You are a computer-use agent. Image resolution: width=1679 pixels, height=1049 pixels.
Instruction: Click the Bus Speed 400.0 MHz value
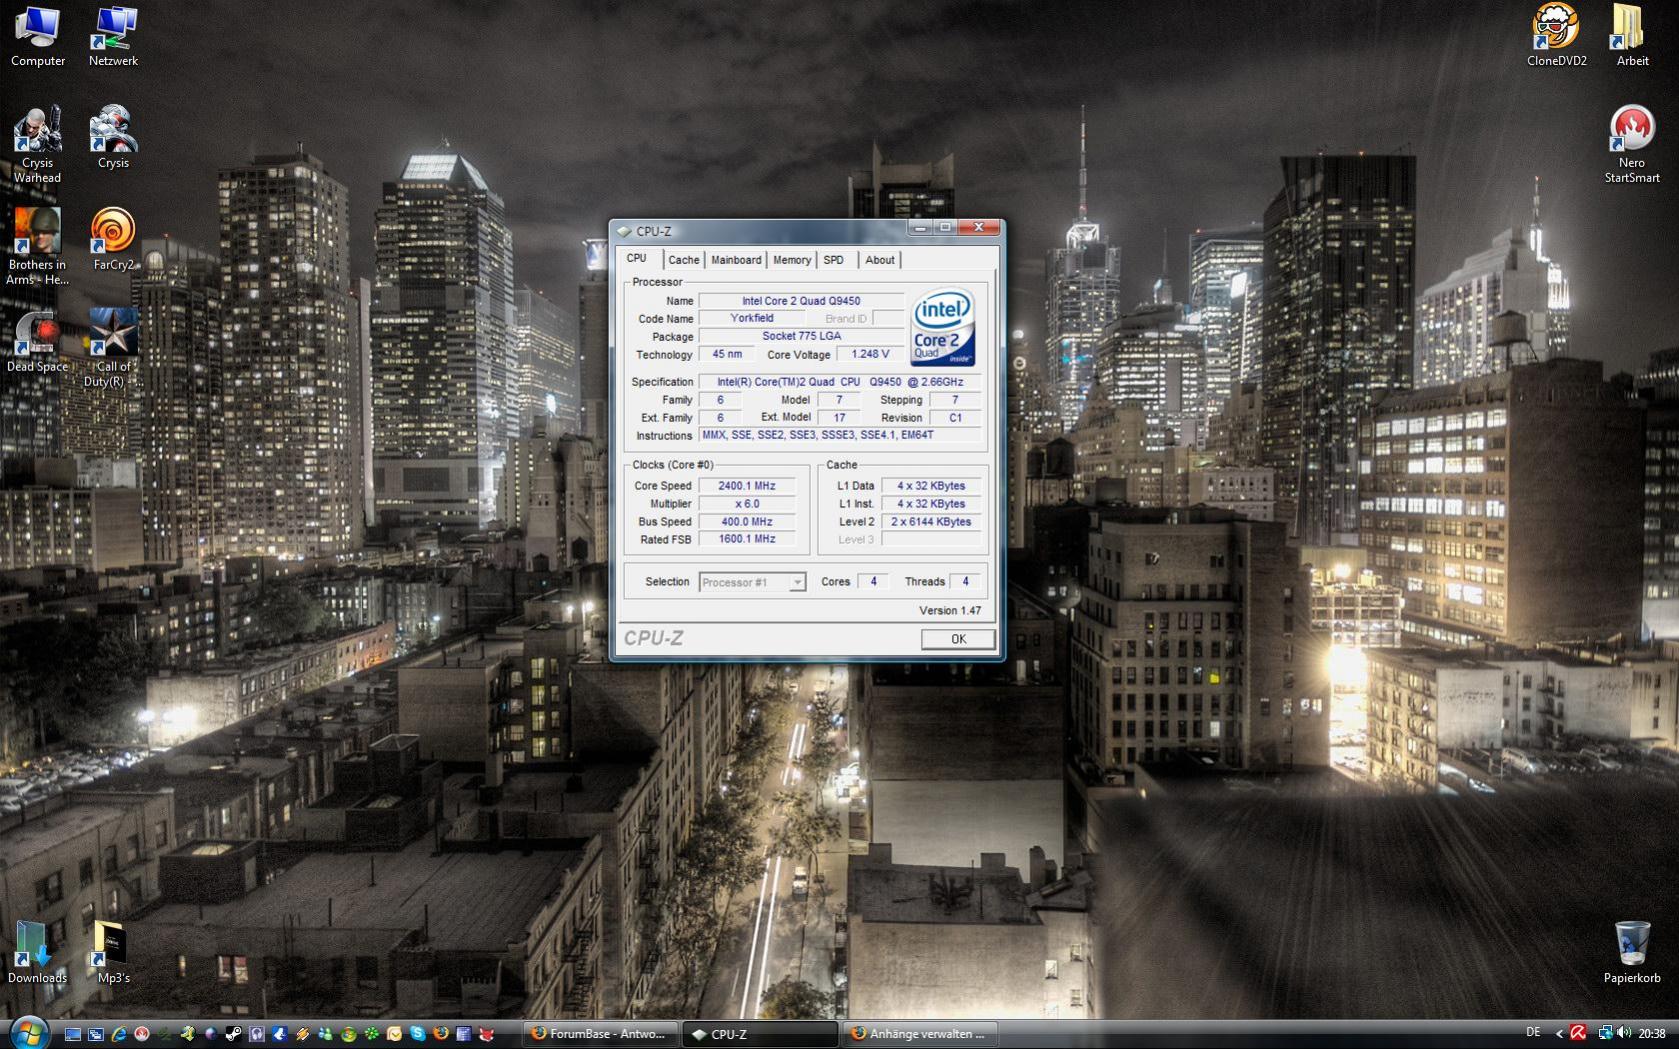(747, 522)
